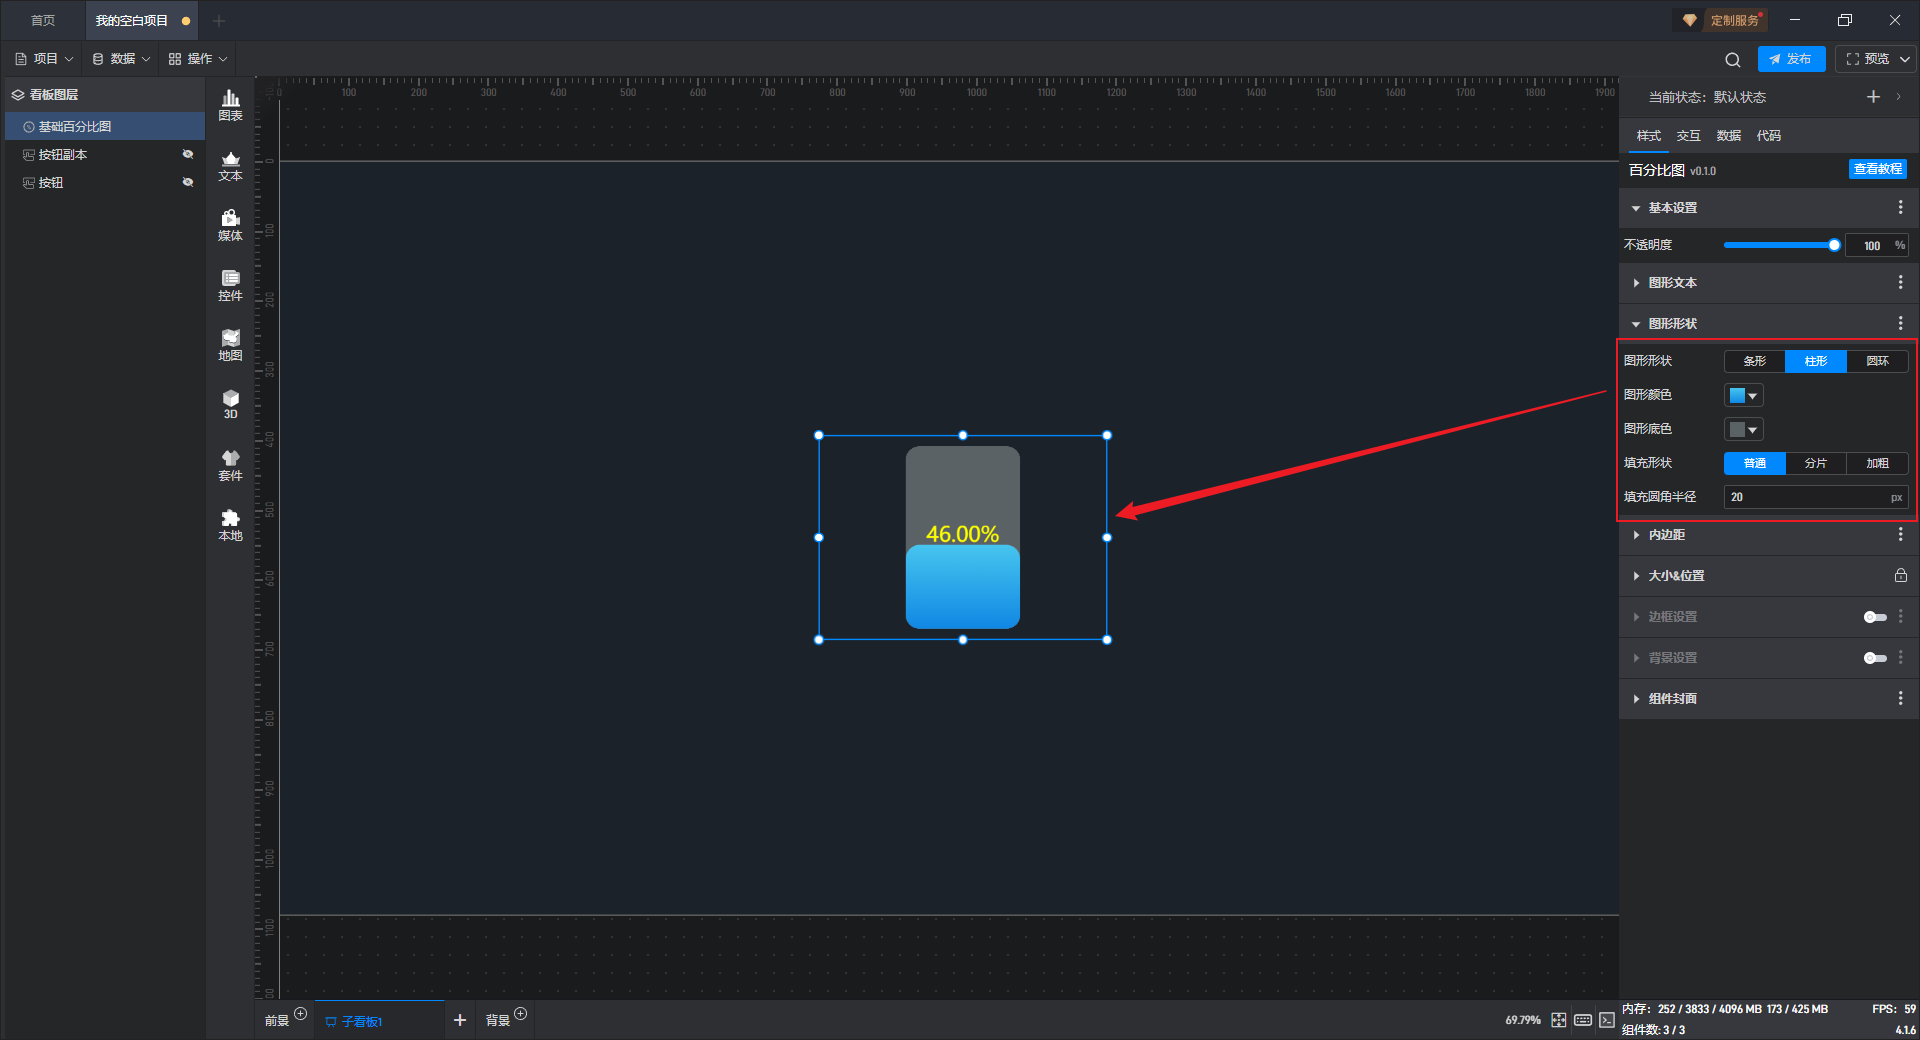Viewport: 1920px width, 1040px height.
Task: Click the more options dots for 边框设置
Action: coord(1900,617)
